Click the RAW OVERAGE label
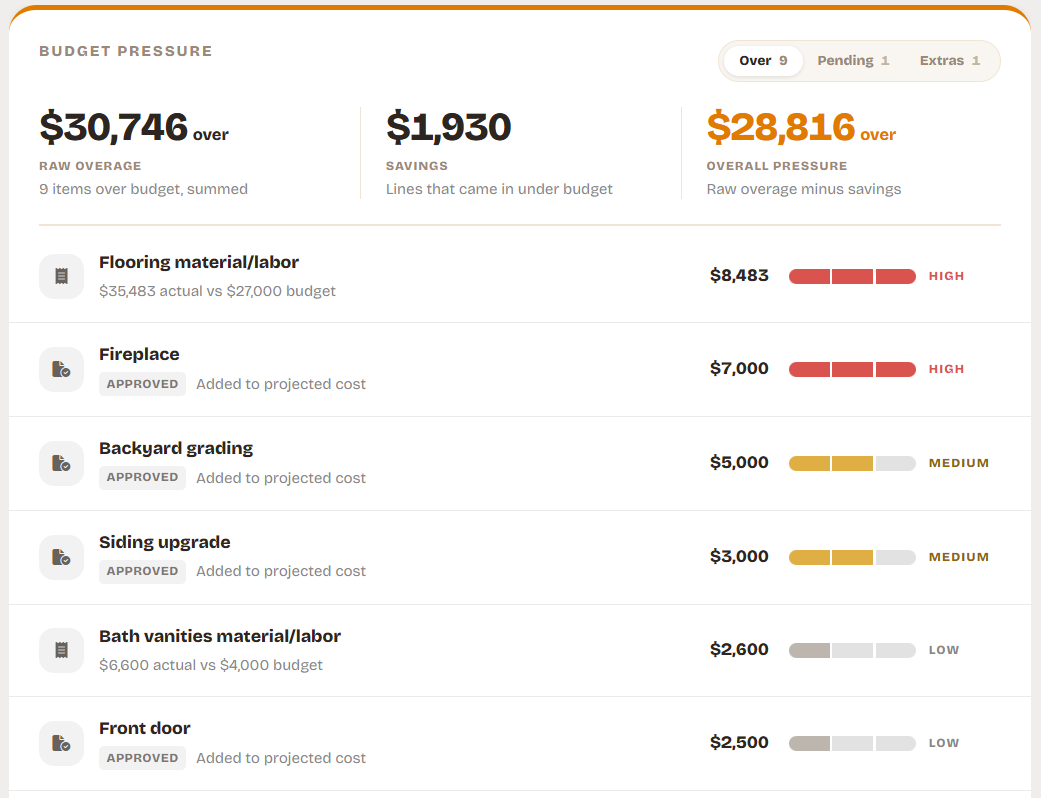The height and width of the screenshot is (798, 1041). pos(90,166)
